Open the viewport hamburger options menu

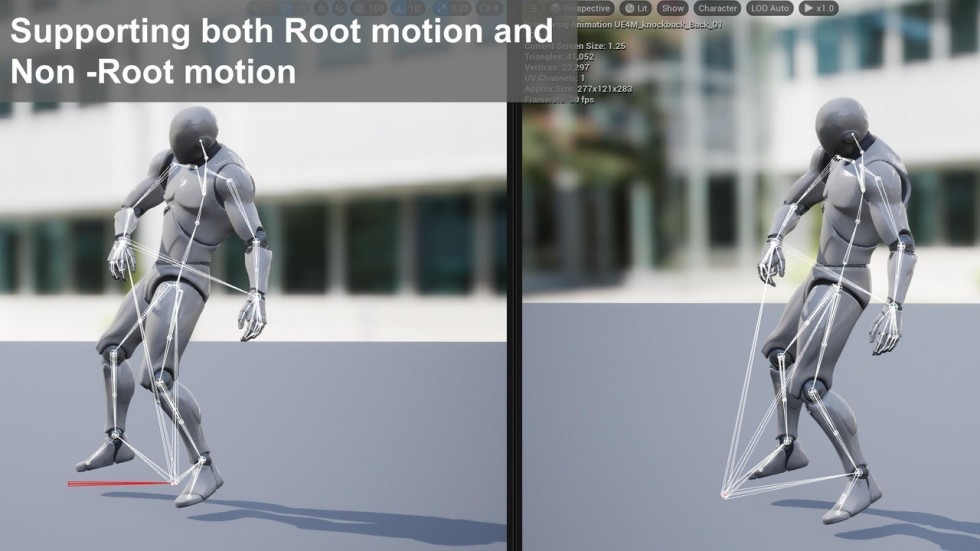tap(532, 8)
